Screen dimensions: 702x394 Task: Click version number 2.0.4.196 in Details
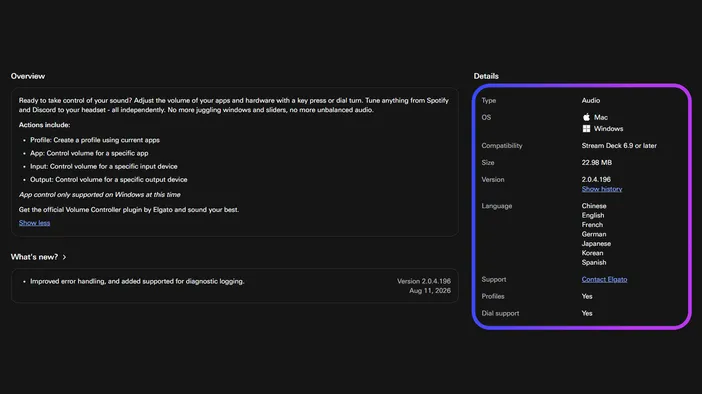coord(596,180)
